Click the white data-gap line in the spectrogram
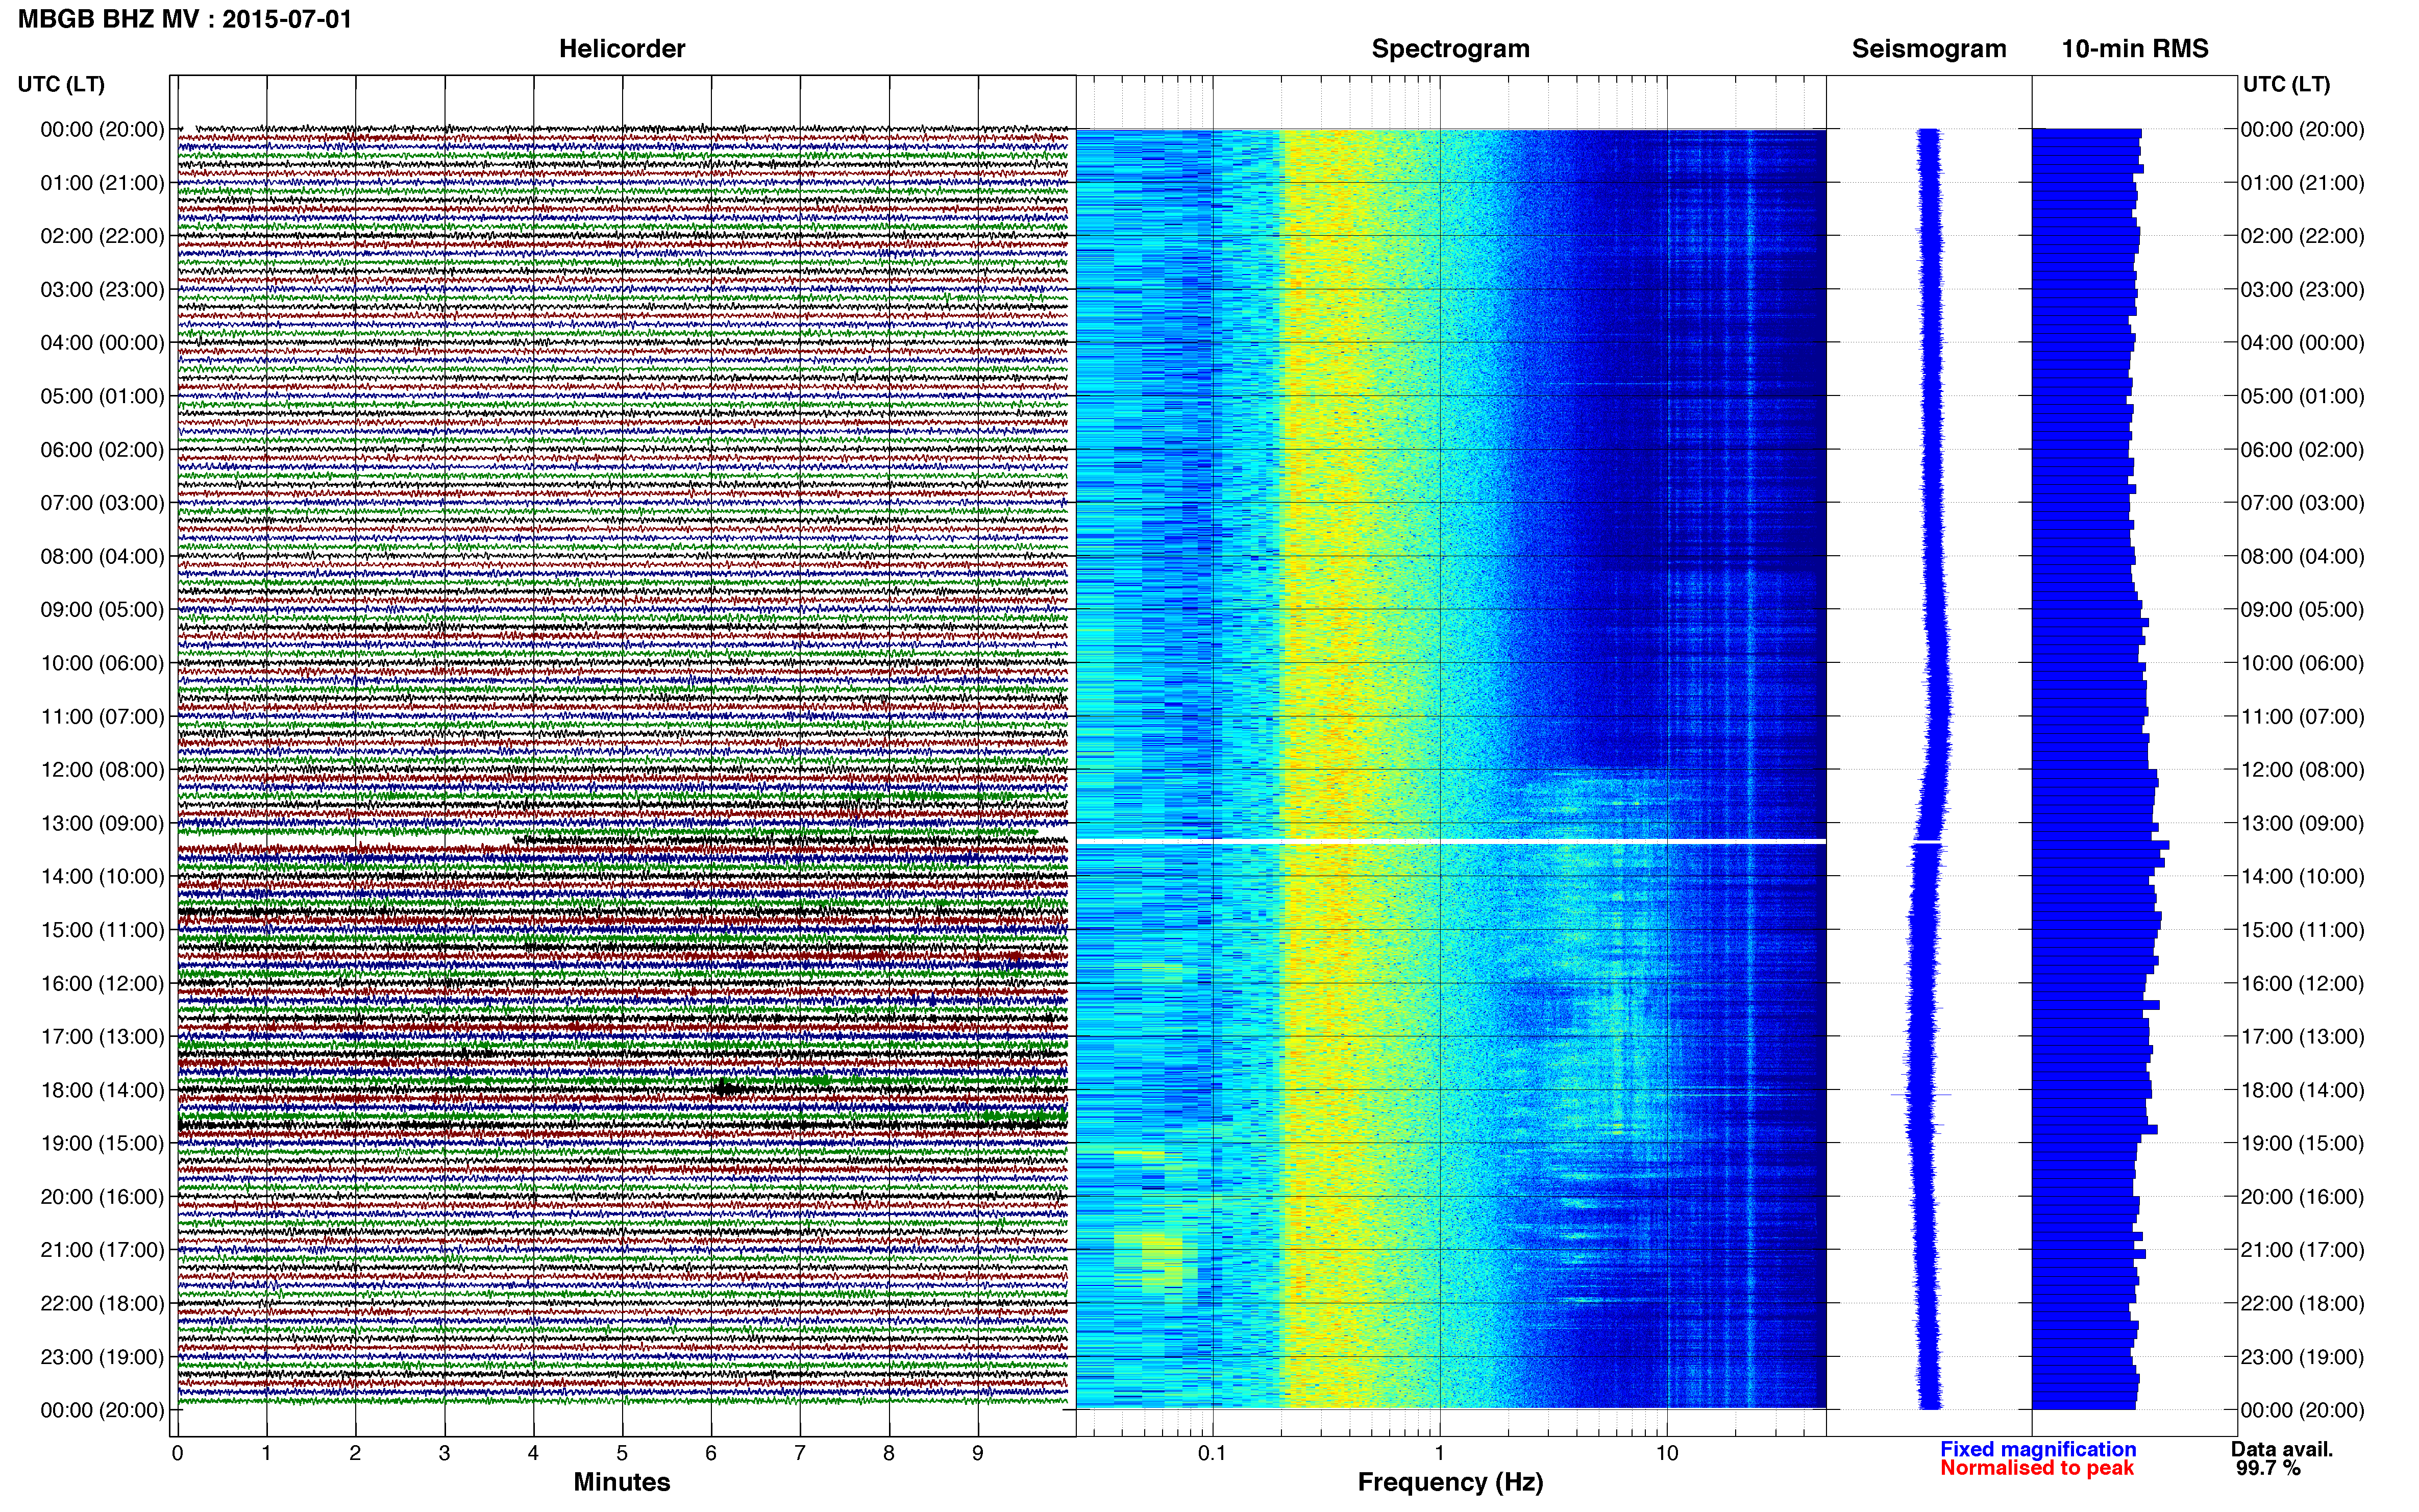 pyautogui.click(x=1451, y=841)
